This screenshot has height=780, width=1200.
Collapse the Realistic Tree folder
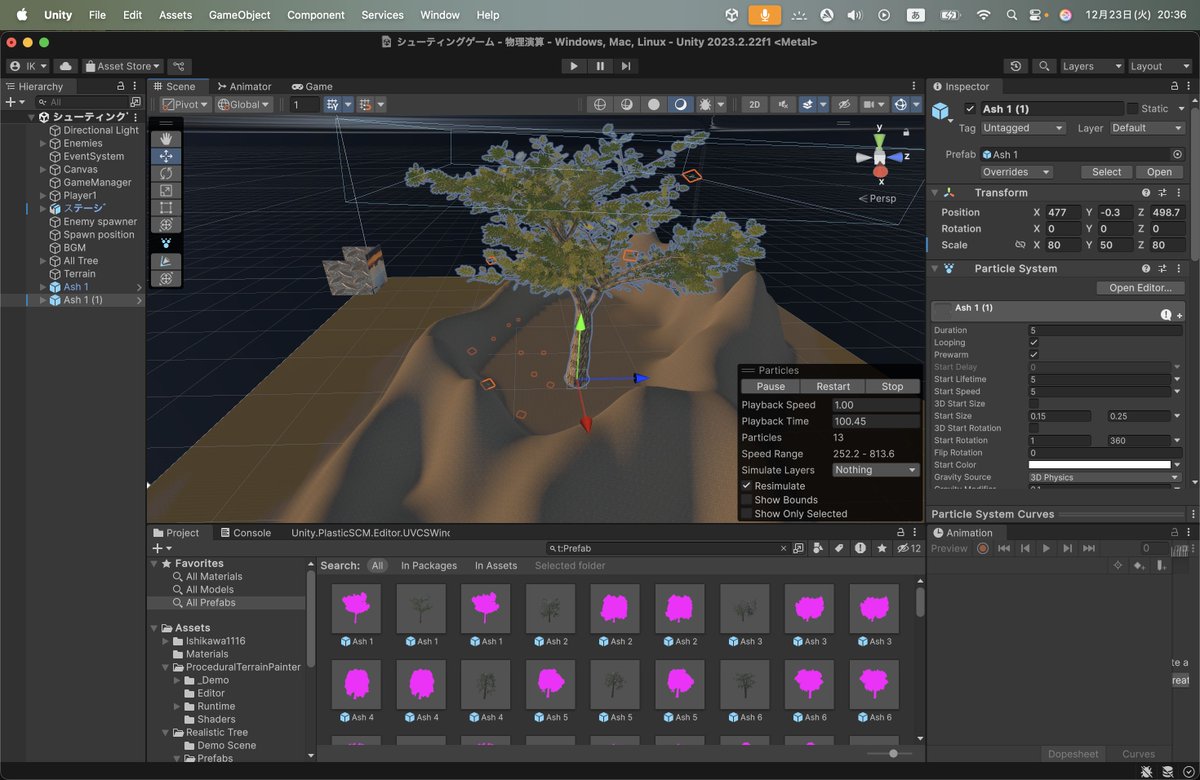[166, 733]
